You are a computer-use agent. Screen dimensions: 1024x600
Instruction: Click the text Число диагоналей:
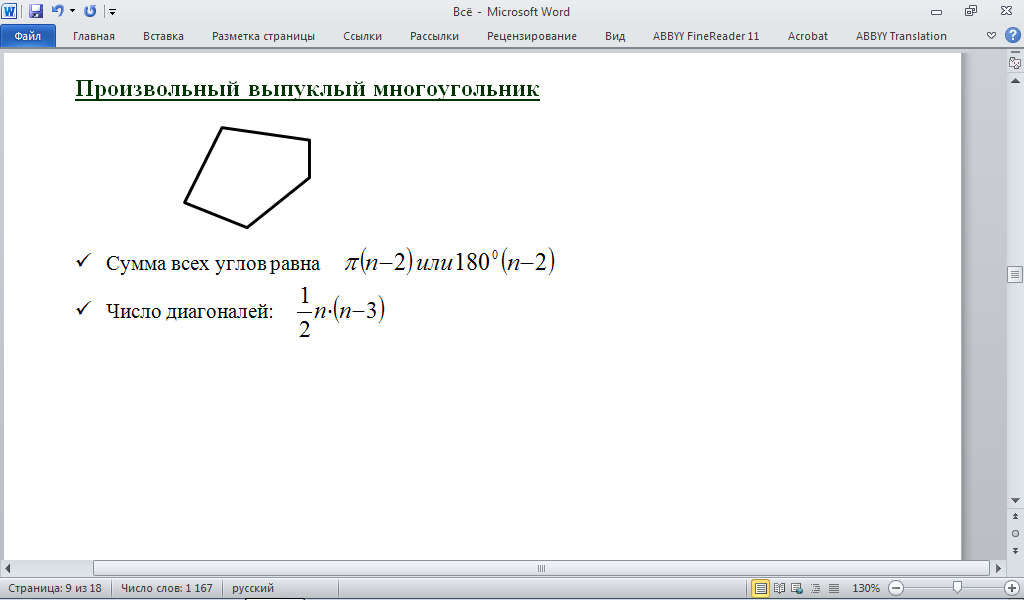tap(189, 311)
